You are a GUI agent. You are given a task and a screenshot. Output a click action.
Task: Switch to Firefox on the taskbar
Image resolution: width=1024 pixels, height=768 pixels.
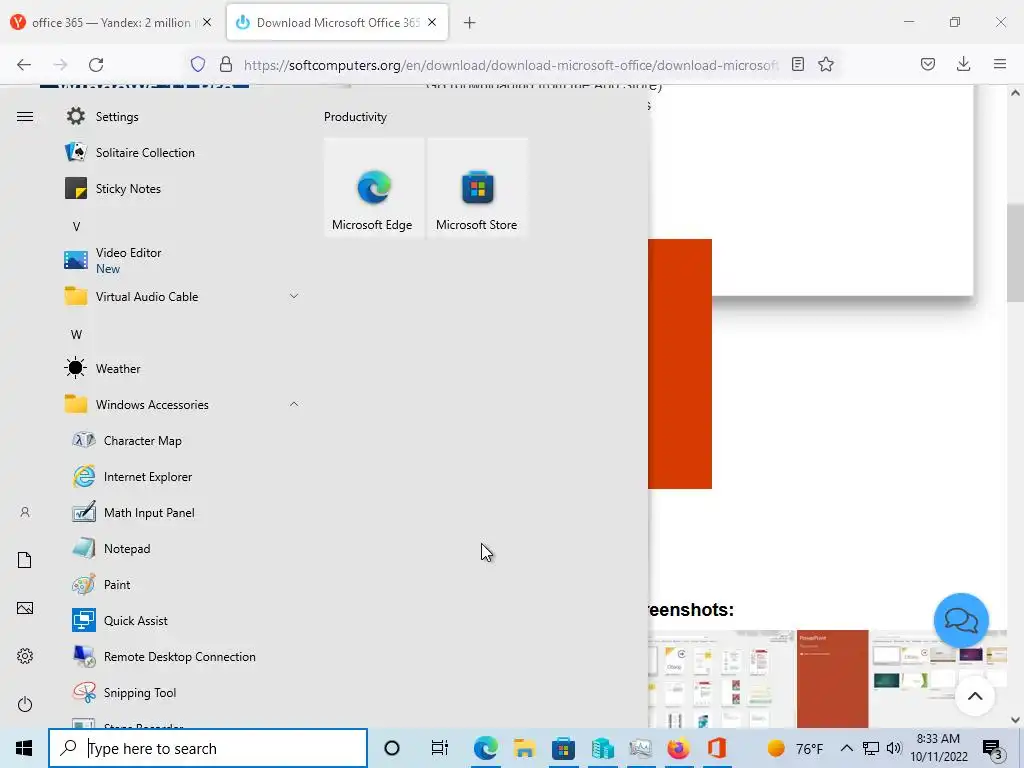click(679, 748)
